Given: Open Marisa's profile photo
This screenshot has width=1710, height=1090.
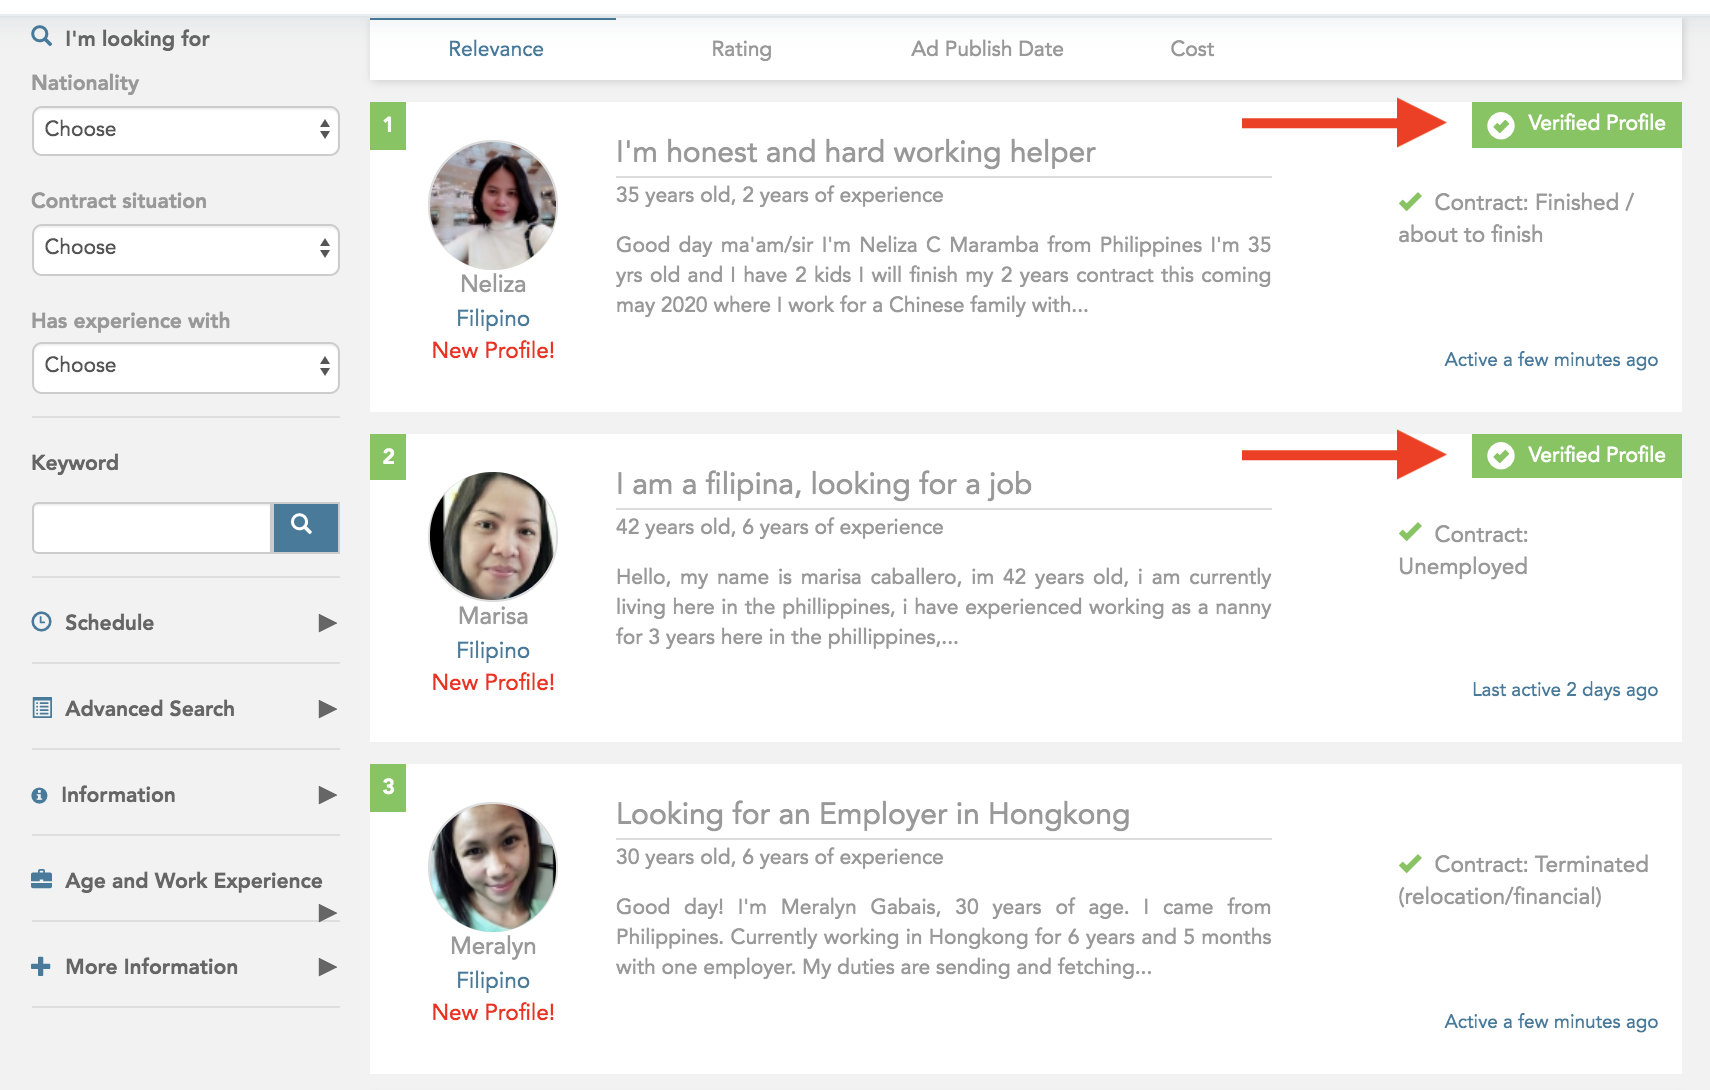Looking at the screenshot, I should click(x=493, y=536).
